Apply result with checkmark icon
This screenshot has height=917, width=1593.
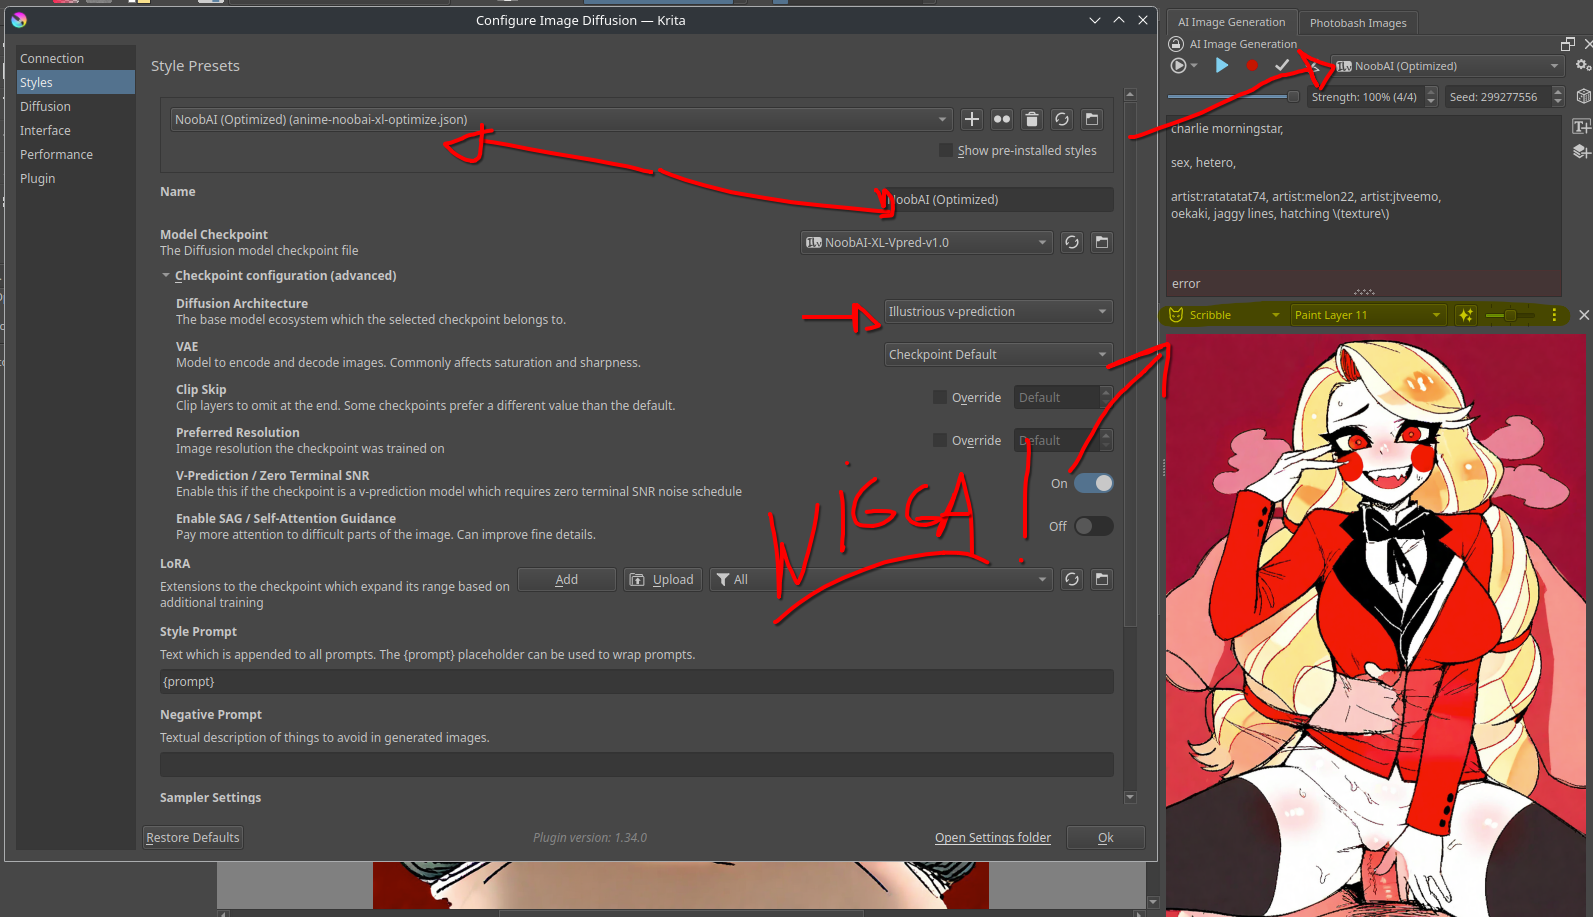click(1282, 65)
